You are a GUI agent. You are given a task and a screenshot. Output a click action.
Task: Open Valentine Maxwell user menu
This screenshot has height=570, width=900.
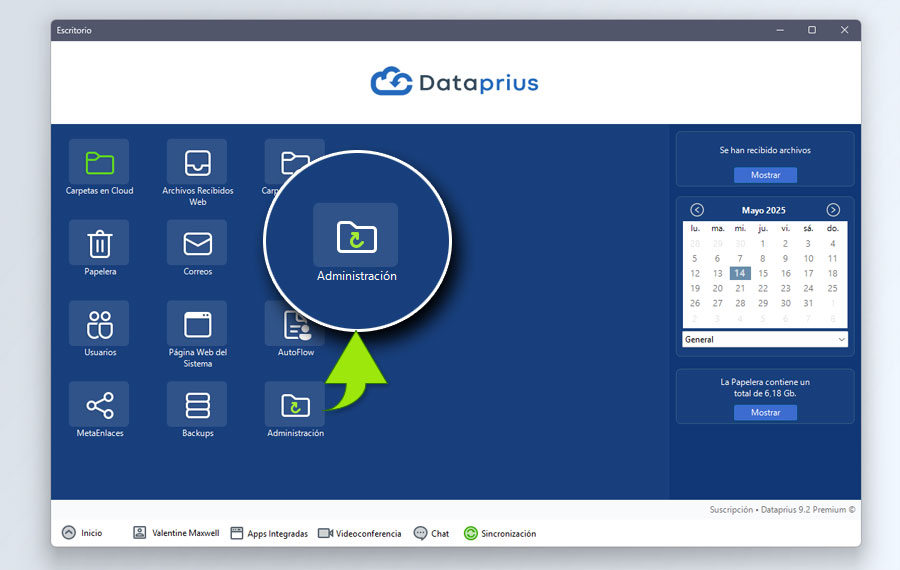coord(185,533)
